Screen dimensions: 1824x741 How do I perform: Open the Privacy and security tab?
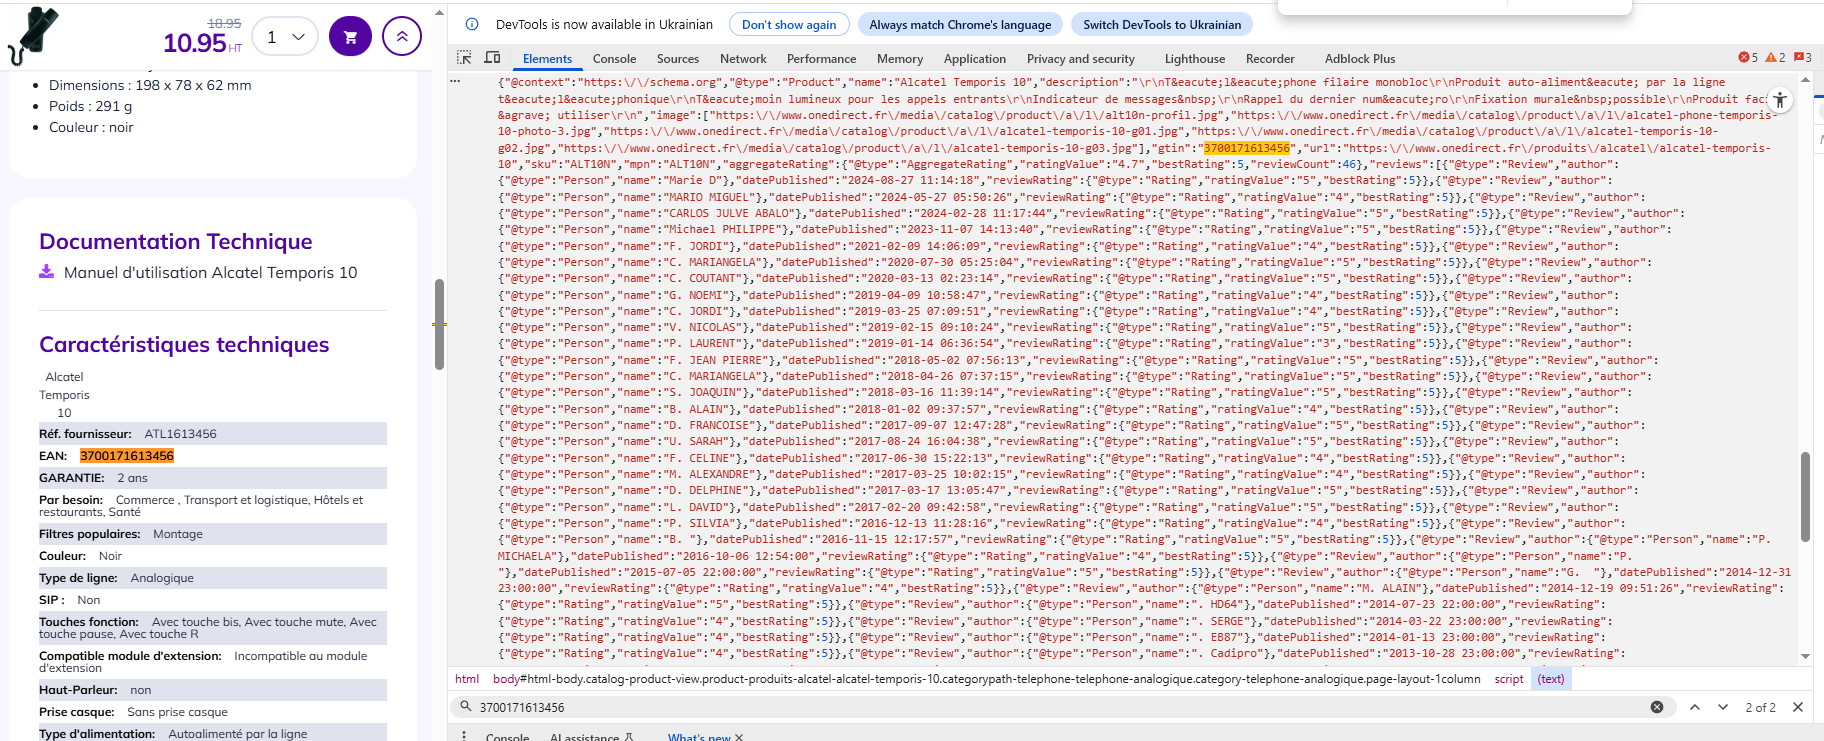[1081, 59]
